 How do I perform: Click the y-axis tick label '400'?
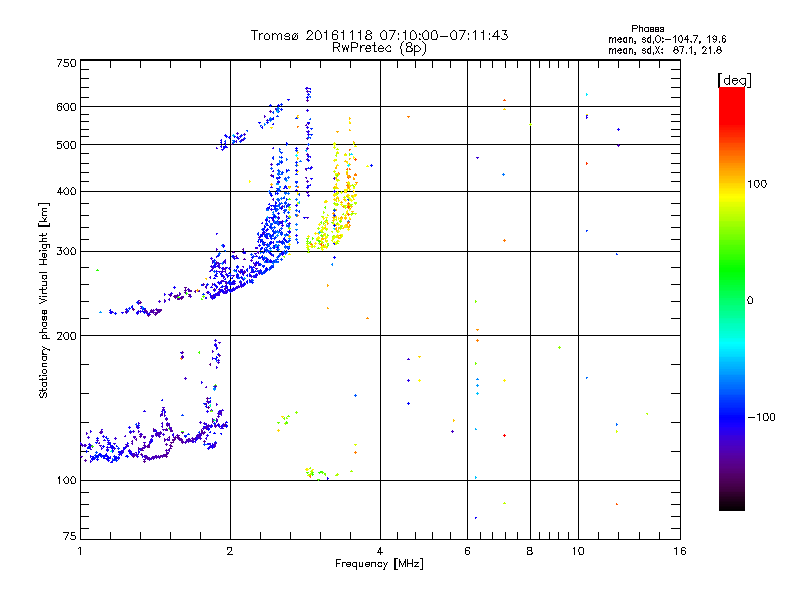(x=66, y=191)
